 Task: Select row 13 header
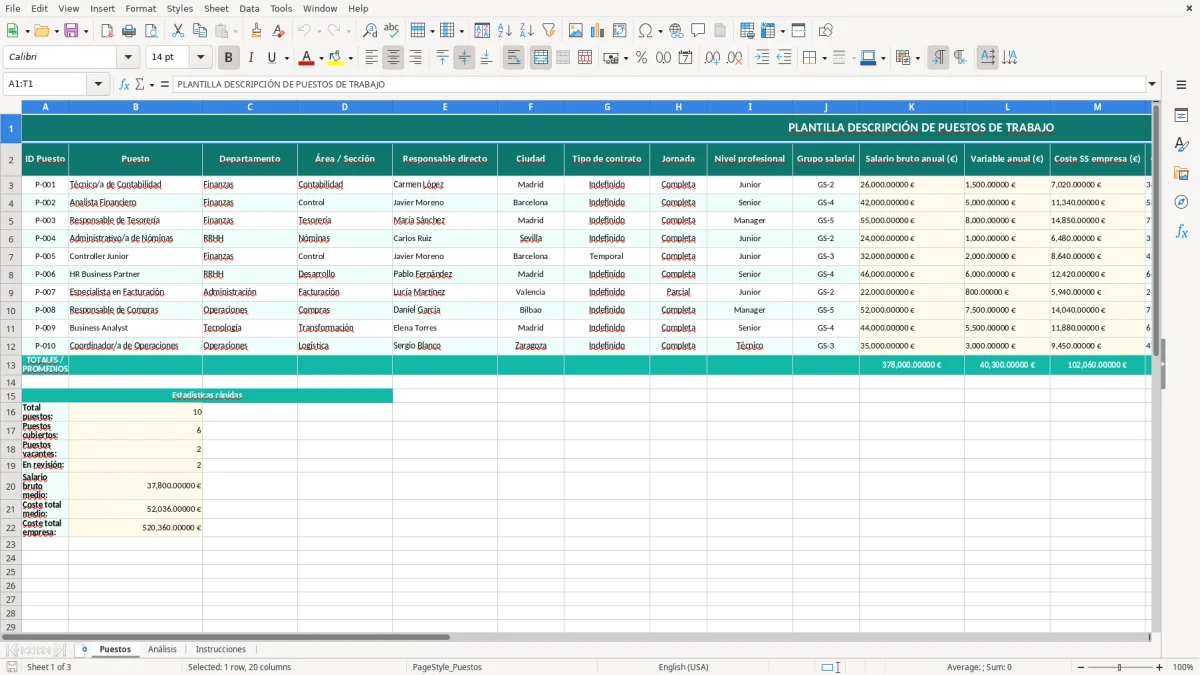[11, 365]
